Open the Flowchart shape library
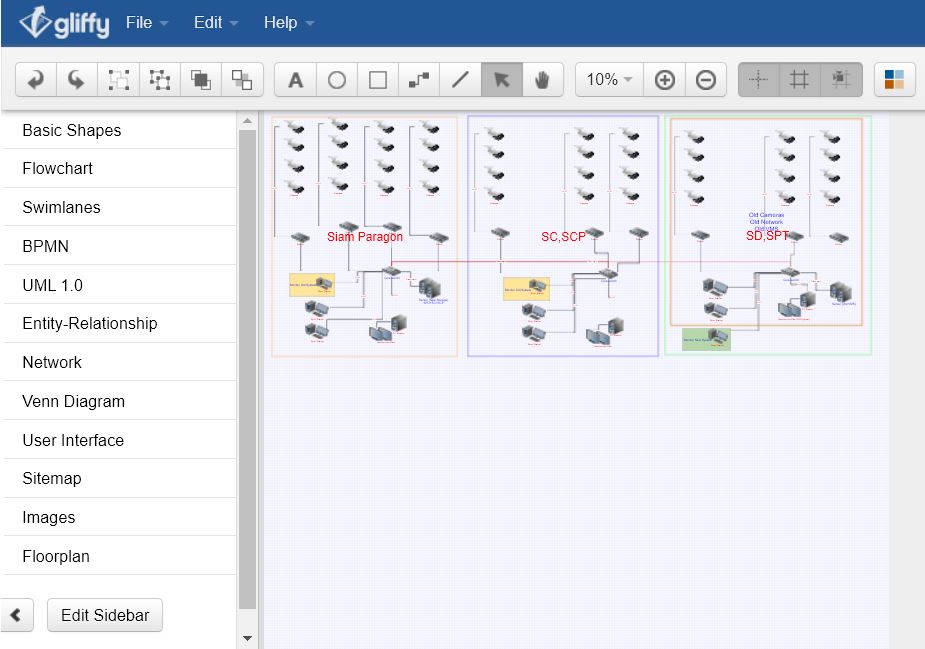 [x=58, y=168]
